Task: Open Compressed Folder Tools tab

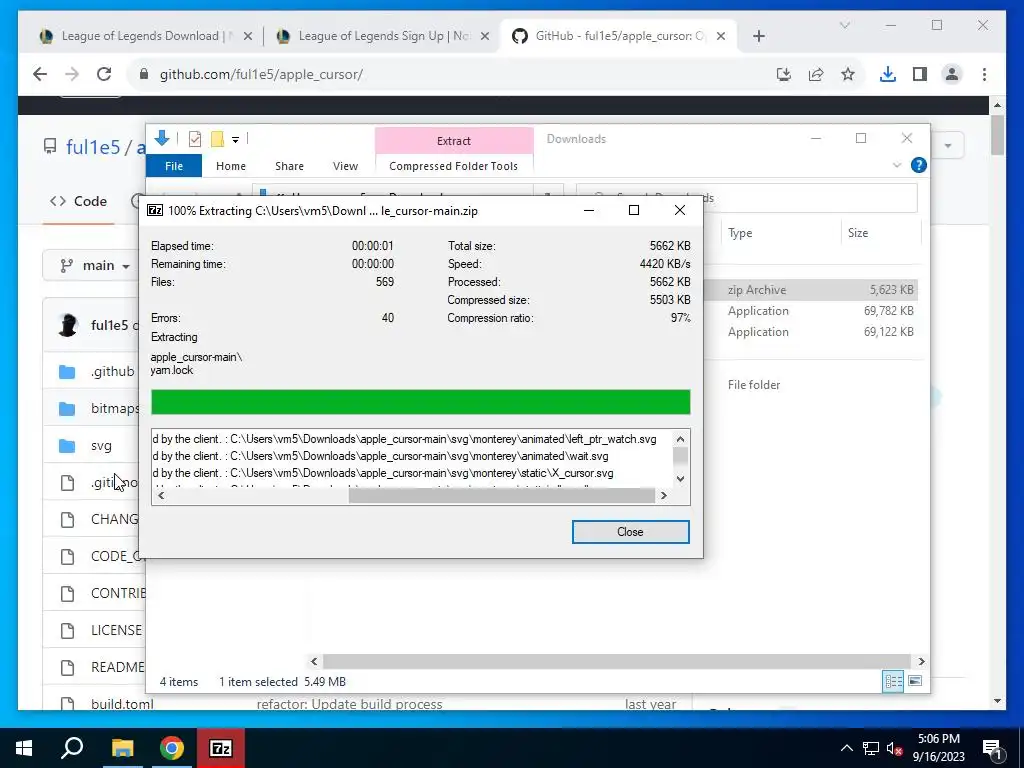Action: tap(453, 166)
